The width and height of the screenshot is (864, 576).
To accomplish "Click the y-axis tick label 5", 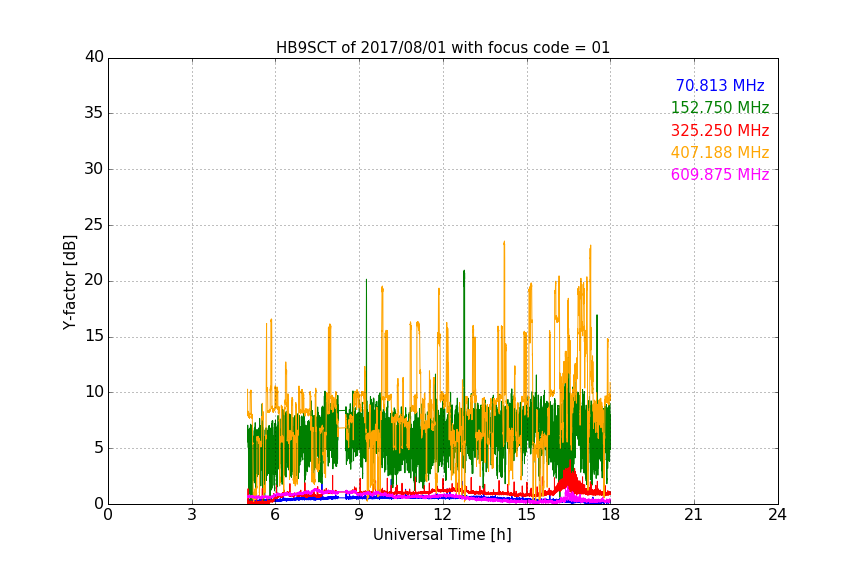I will [x=99, y=448].
